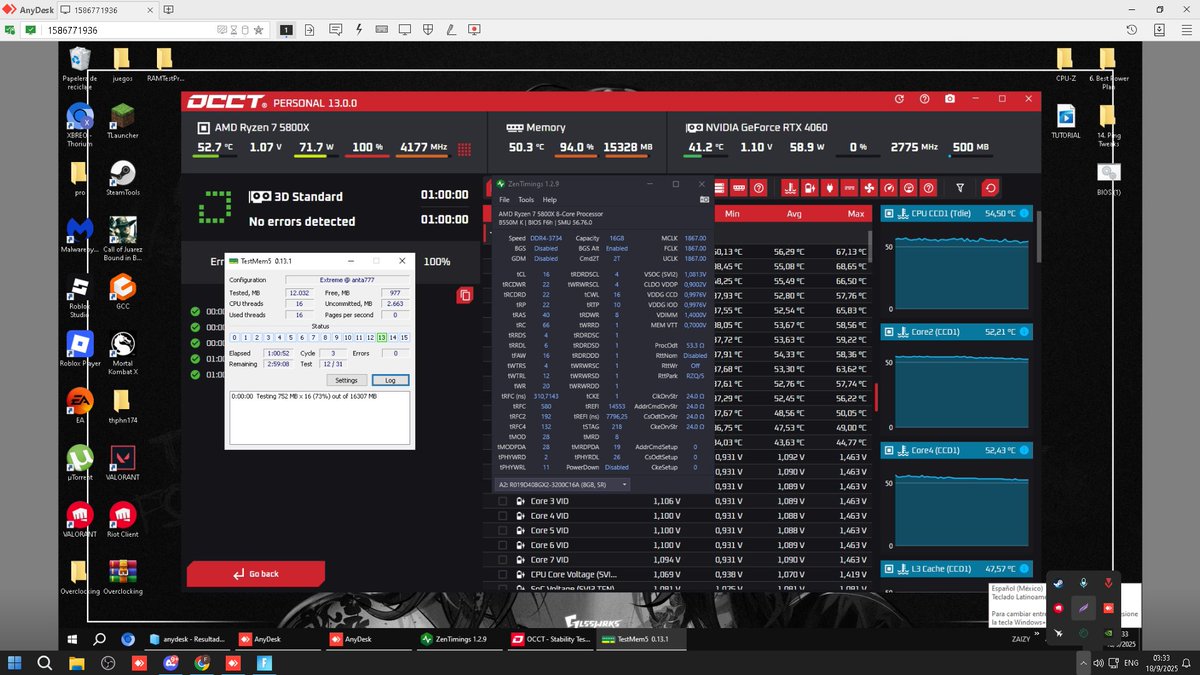Image resolution: width=1200 pixels, height=675 pixels.
Task: Open the Riot Client desktop icon
Action: (122, 521)
